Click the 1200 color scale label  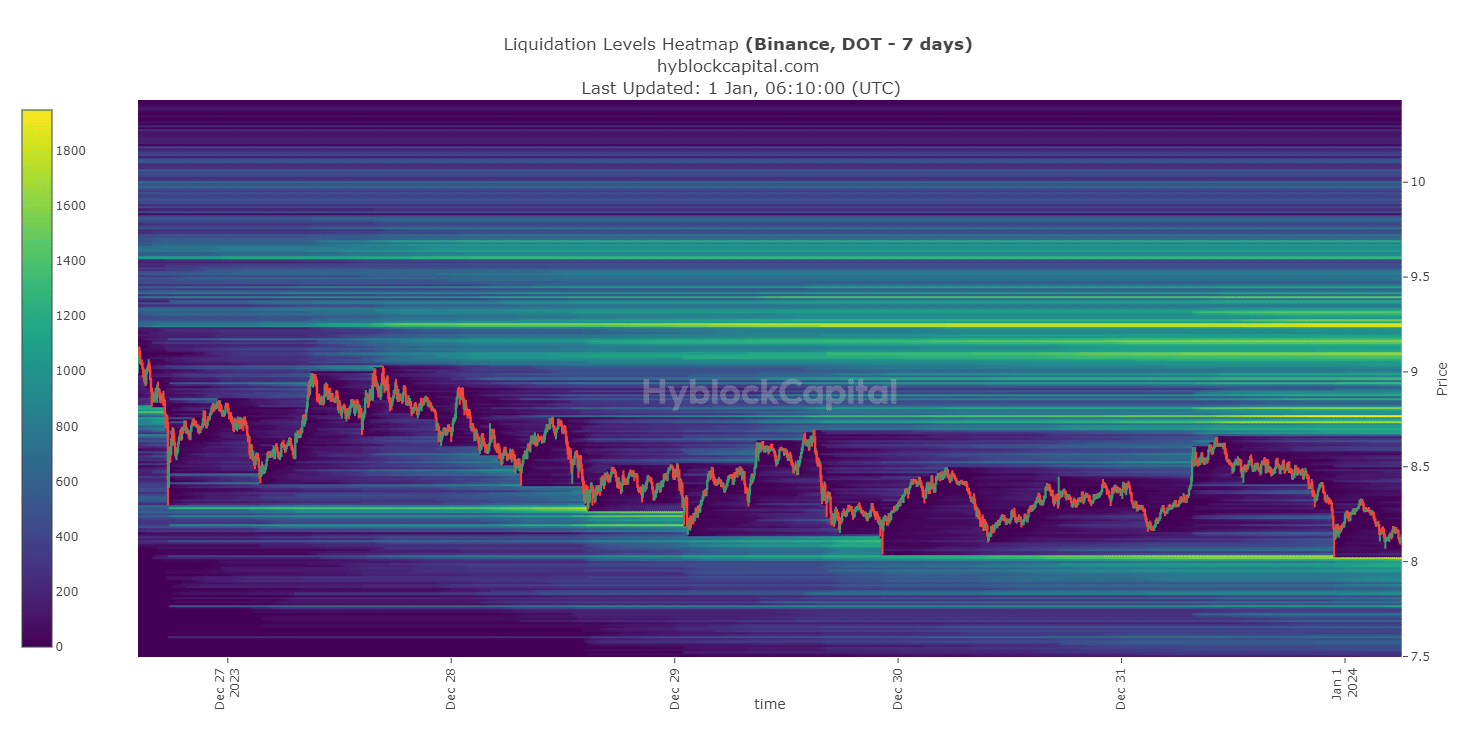[x=71, y=316]
